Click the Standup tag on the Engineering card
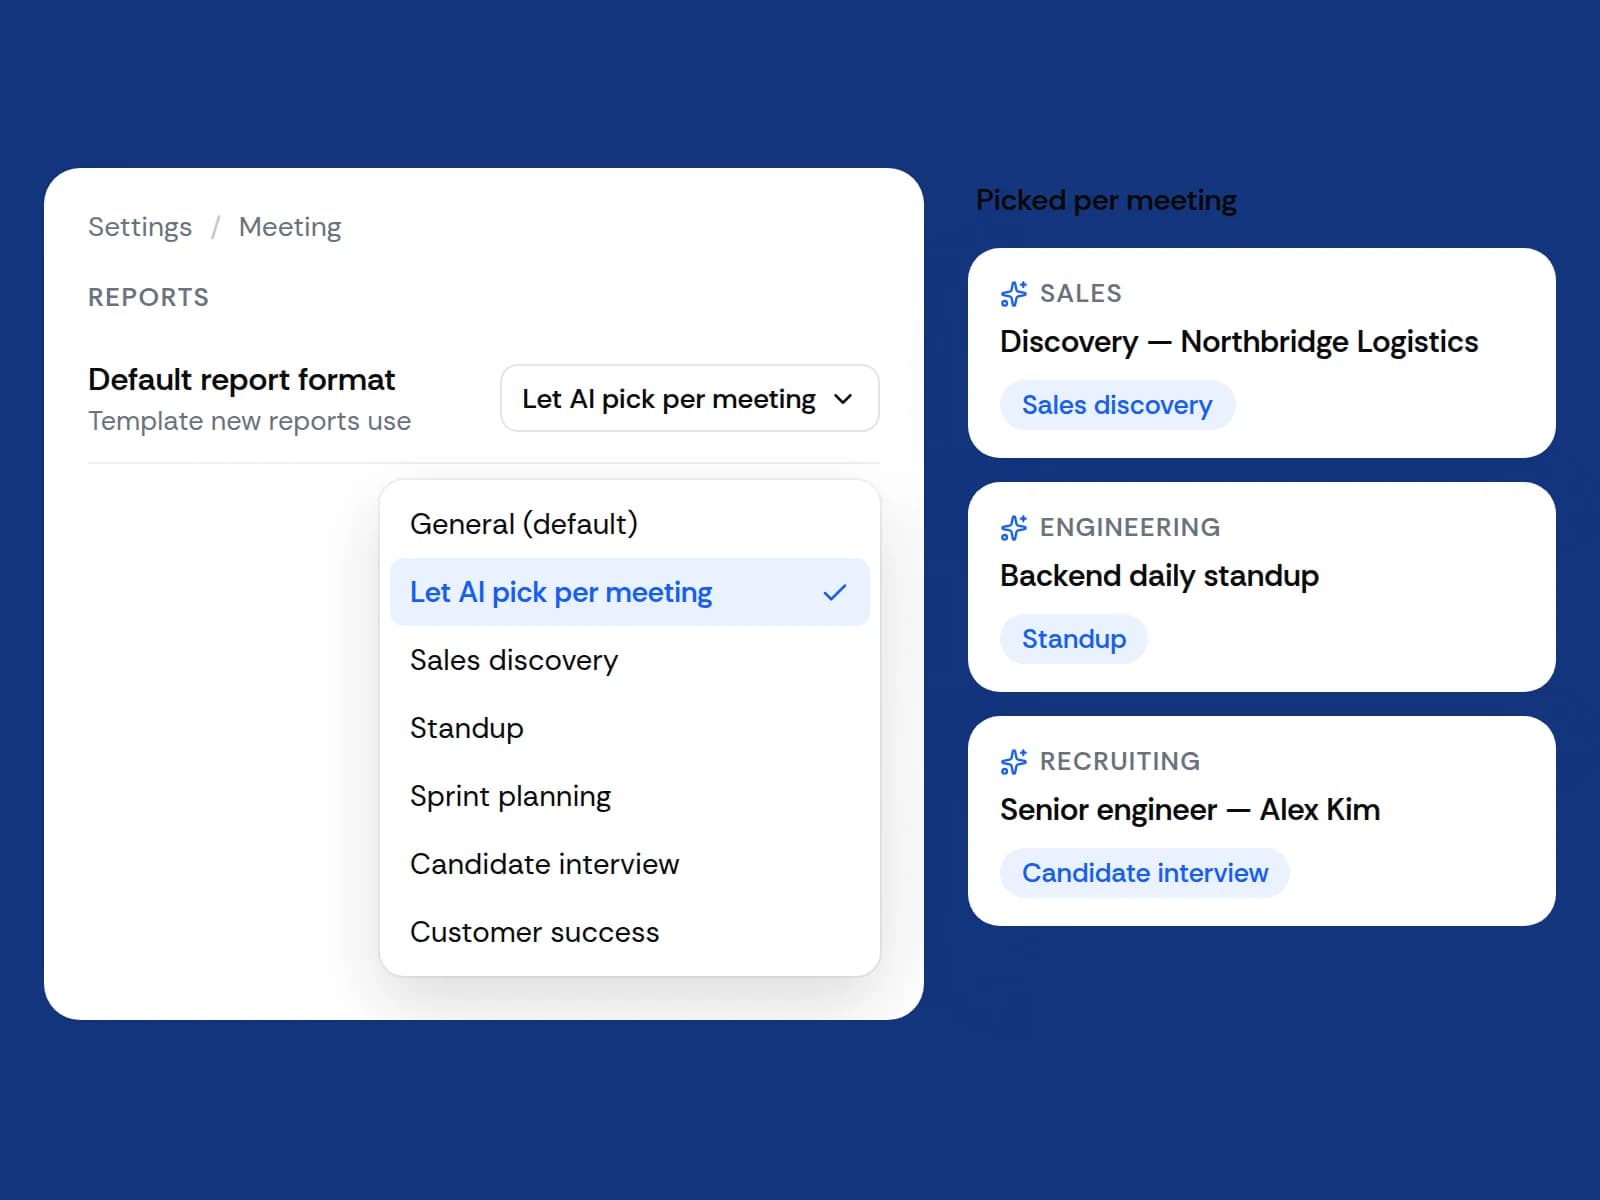 pos(1074,639)
